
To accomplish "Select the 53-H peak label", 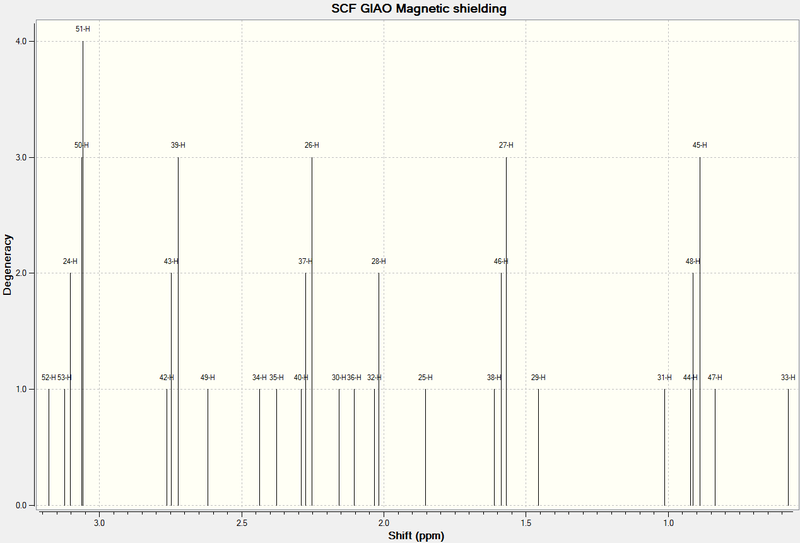I will pyautogui.click(x=64, y=378).
